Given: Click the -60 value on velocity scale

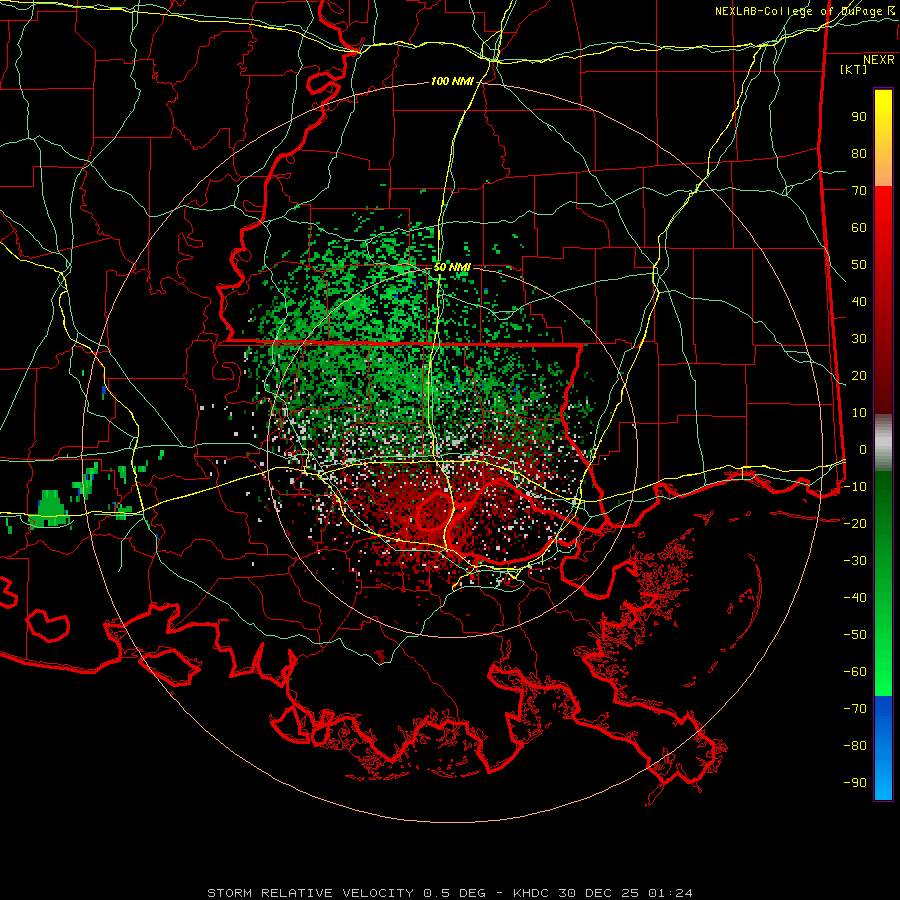Looking at the screenshot, I should click(855, 672).
